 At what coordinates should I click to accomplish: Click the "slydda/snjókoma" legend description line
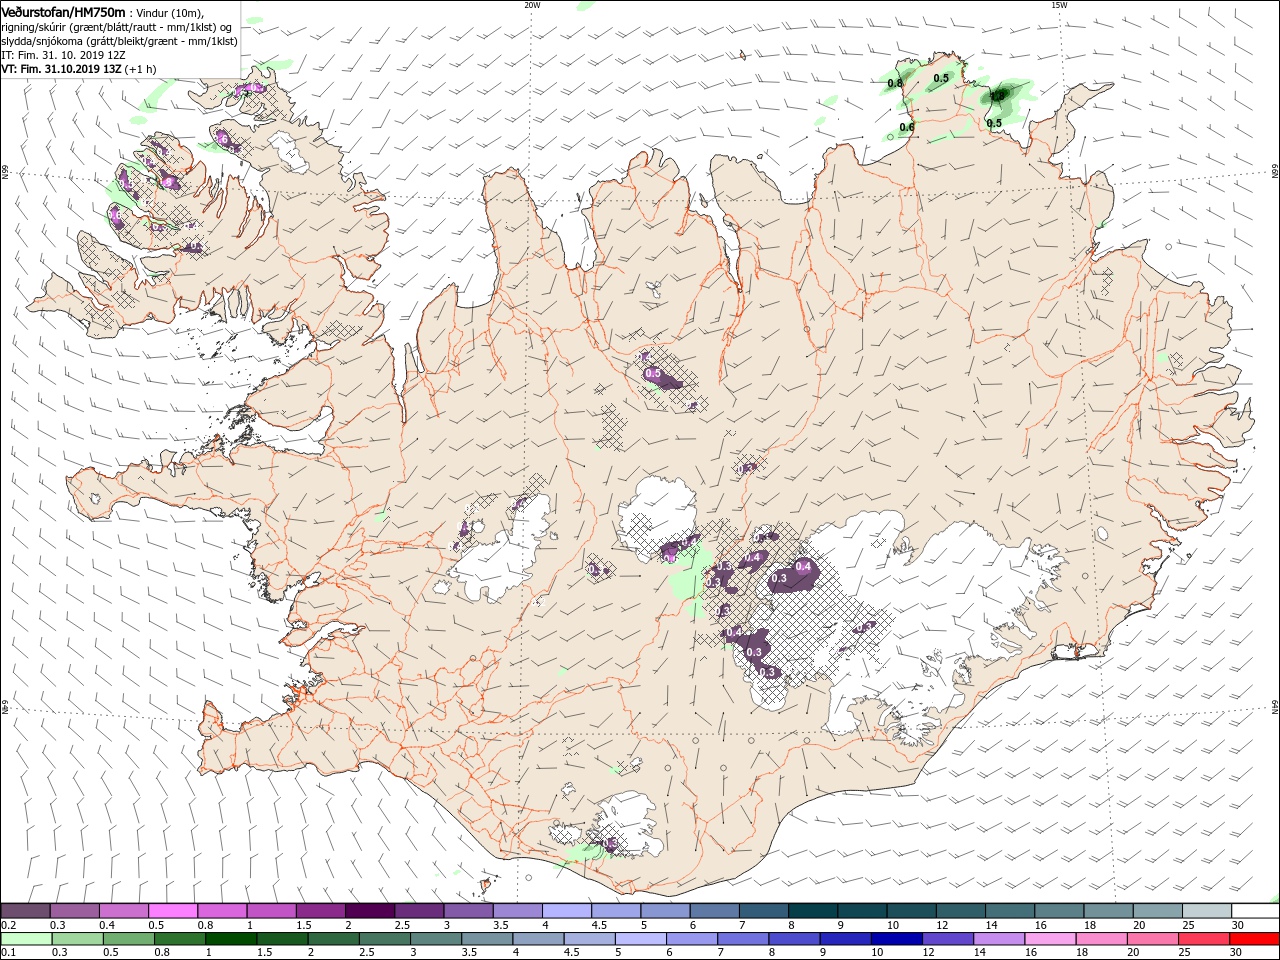click(x=119, y=41)
